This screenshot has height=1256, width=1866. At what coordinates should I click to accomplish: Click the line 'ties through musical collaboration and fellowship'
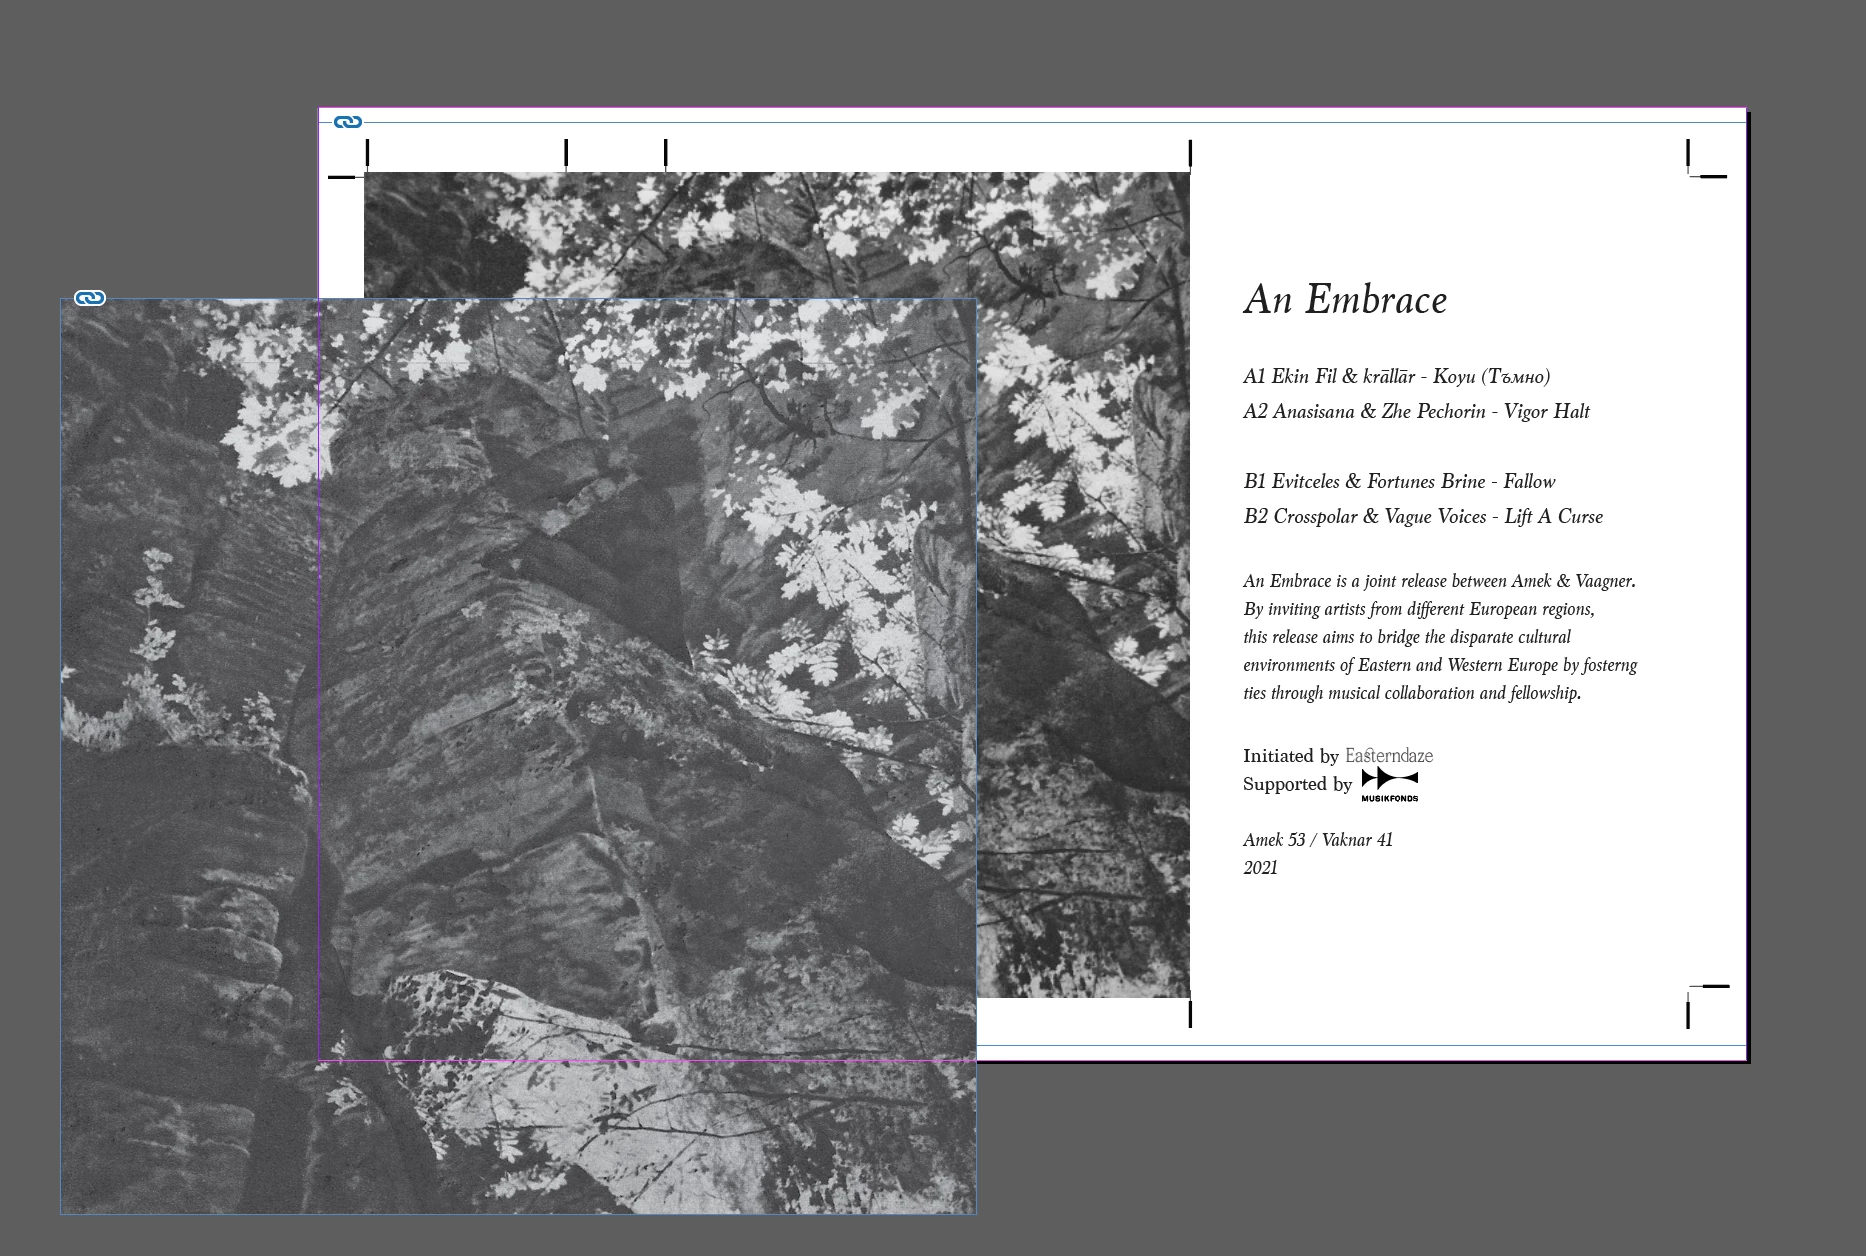1412,693
